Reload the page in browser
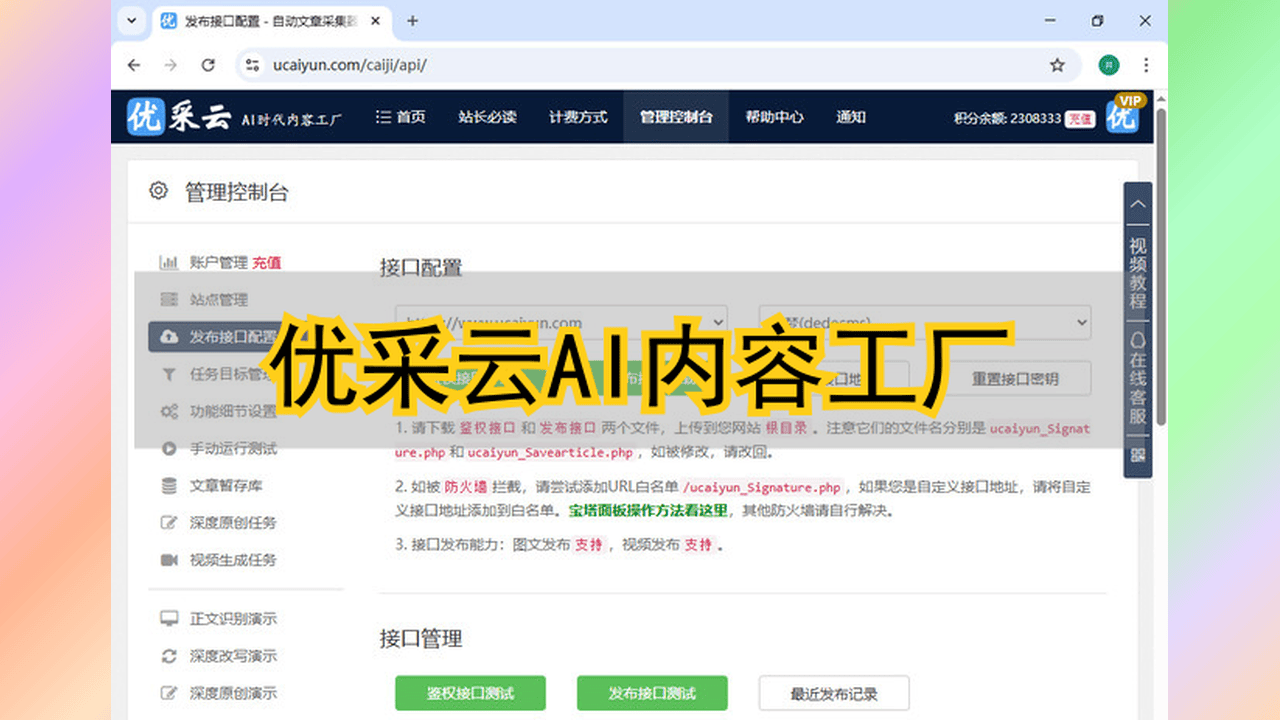This screenshot has height=720, width=1280. (x=208, y=65)
